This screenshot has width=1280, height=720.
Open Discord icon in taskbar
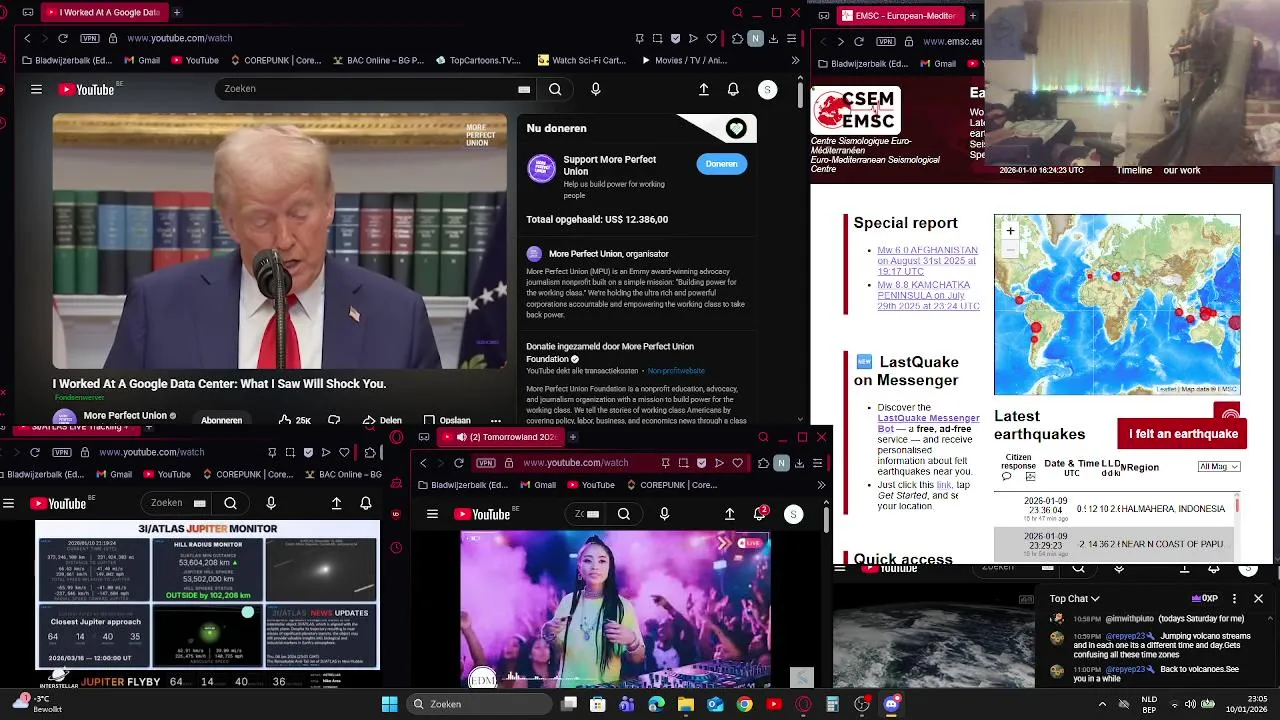point(891,704)
